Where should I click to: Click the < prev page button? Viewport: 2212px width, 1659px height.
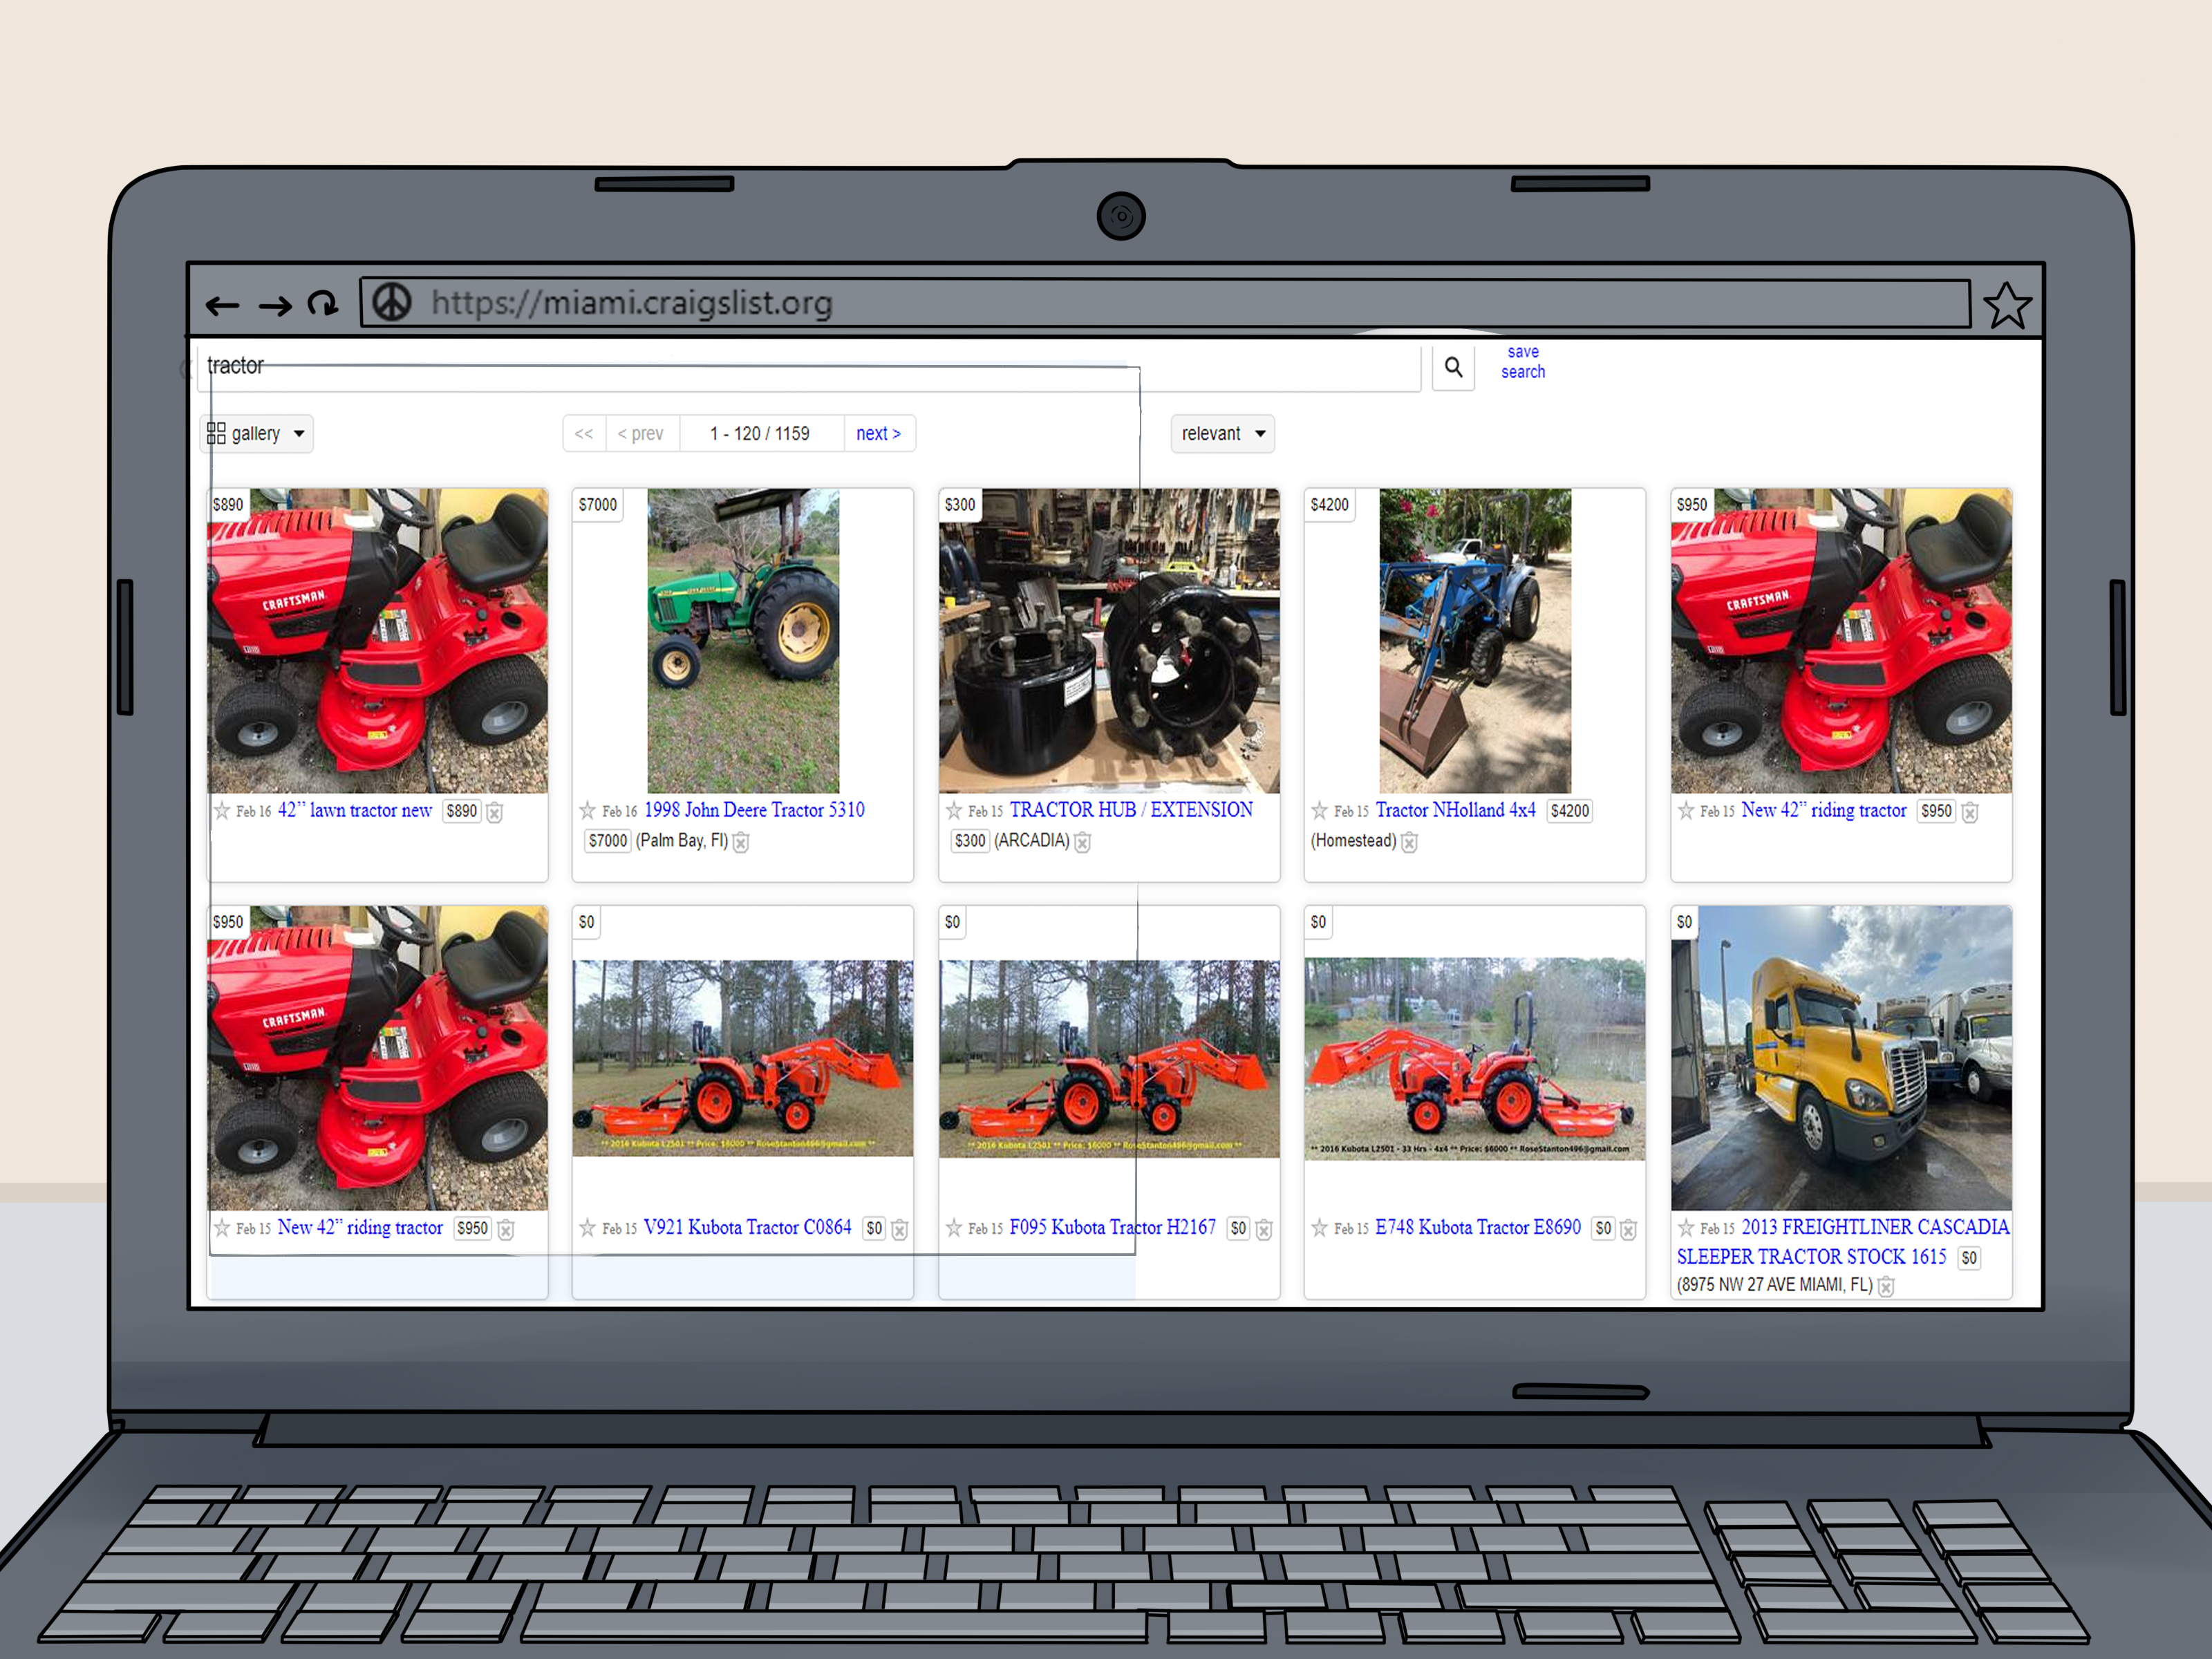coord(641,434)
